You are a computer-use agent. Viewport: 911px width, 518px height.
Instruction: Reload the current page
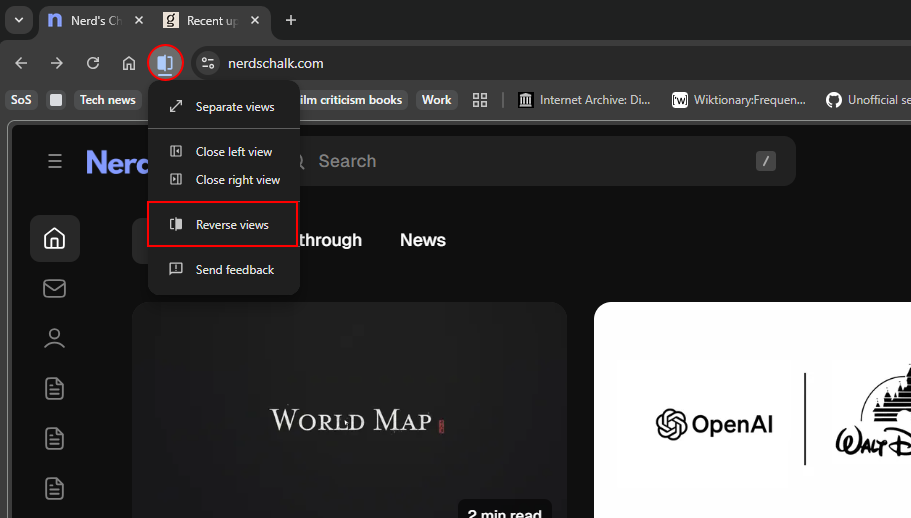pyautogui.click(x=93, y=63)
